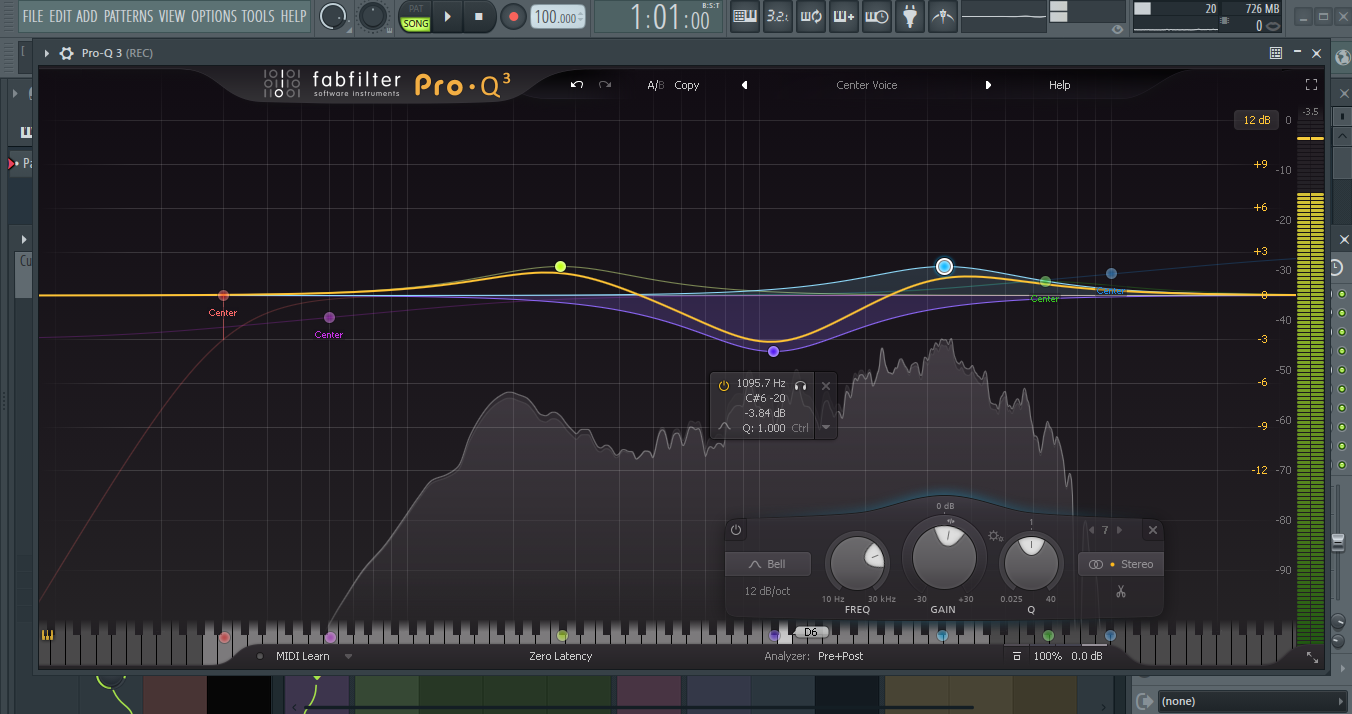1352x714 pixels.
Task: Click the Copy button next to A/B
Action: tap(687, 85)
